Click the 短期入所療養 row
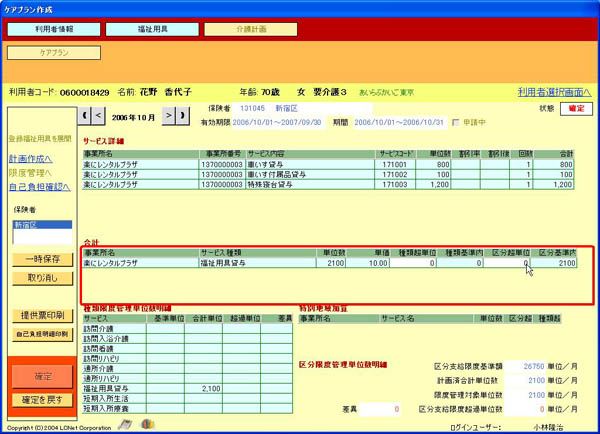 (188, 408)
